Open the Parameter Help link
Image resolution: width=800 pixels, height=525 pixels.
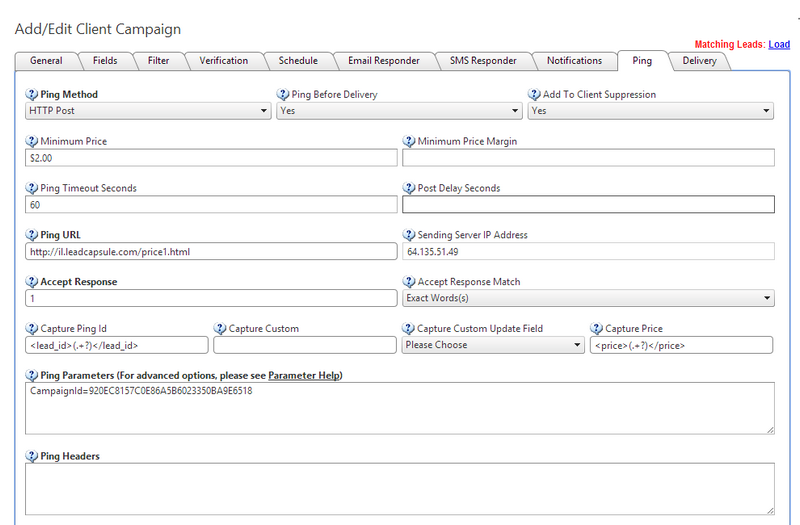click(304, 375)
